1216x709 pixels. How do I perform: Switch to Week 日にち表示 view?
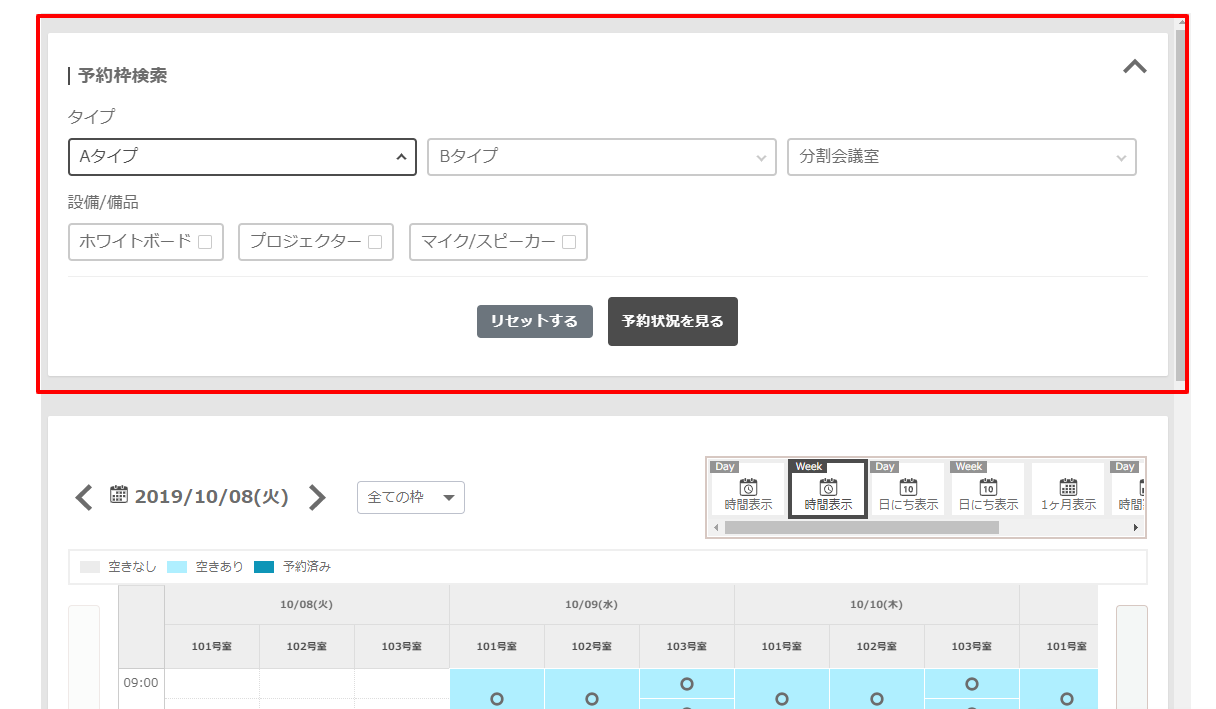[x=988, y=490]
